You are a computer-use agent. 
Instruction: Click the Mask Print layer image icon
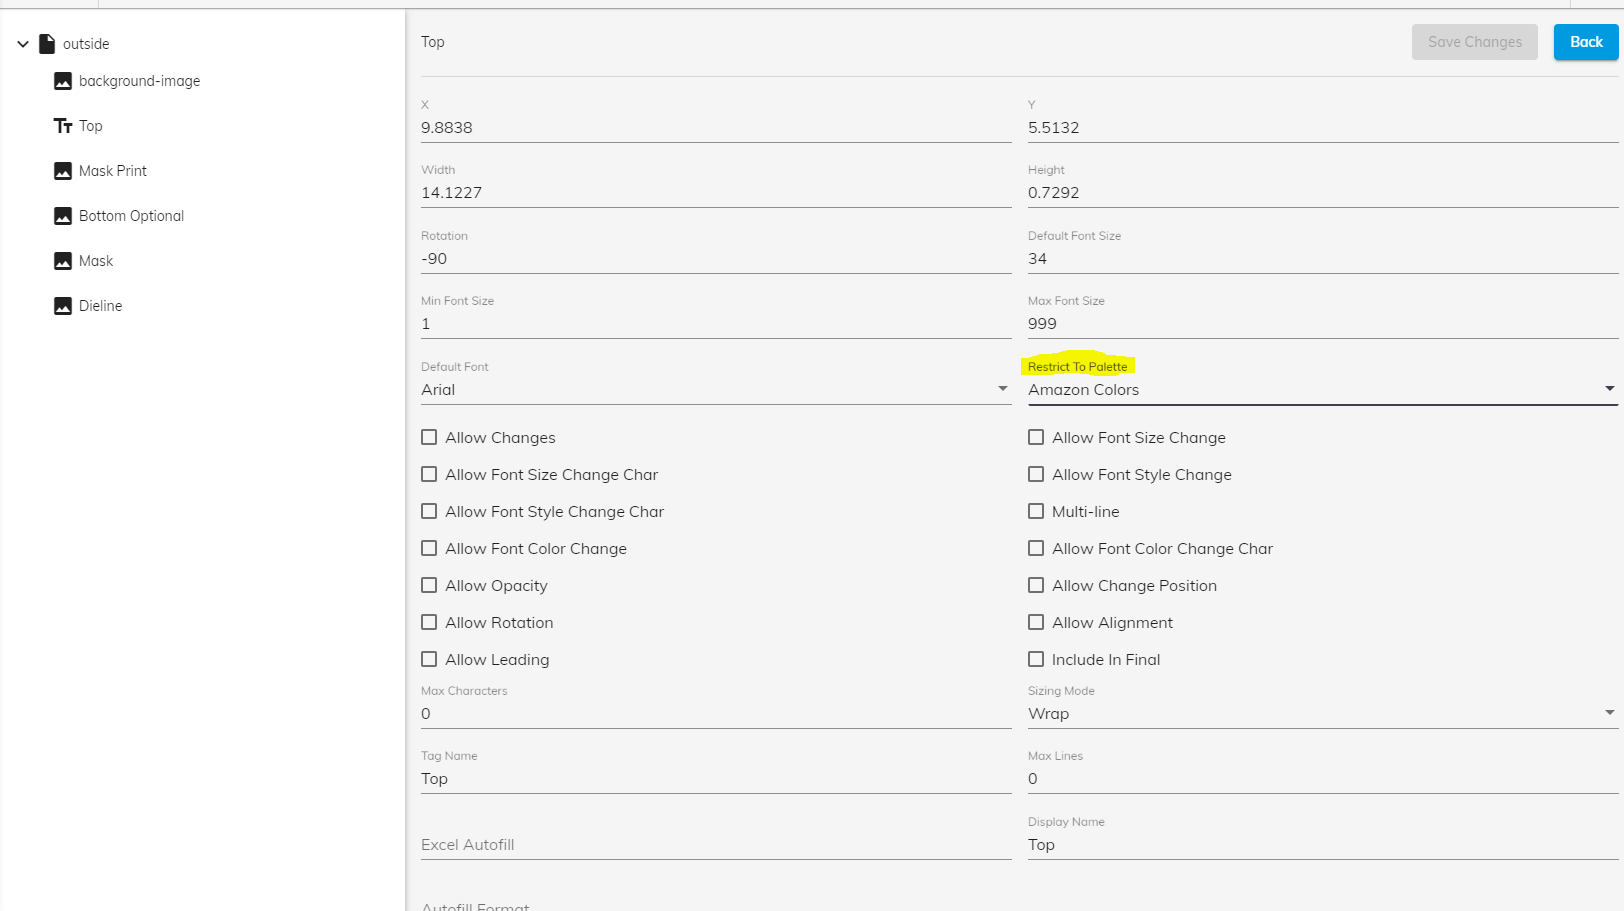63,171
